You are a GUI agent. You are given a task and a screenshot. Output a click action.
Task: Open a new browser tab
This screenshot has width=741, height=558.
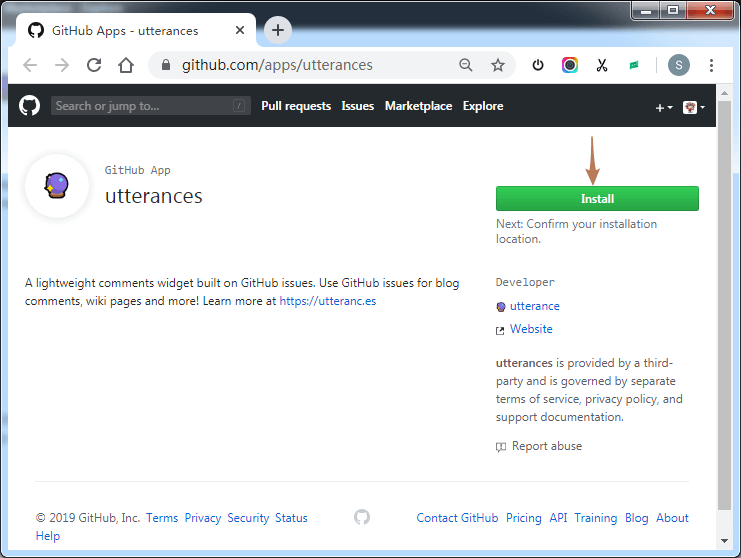pos(278,30)
